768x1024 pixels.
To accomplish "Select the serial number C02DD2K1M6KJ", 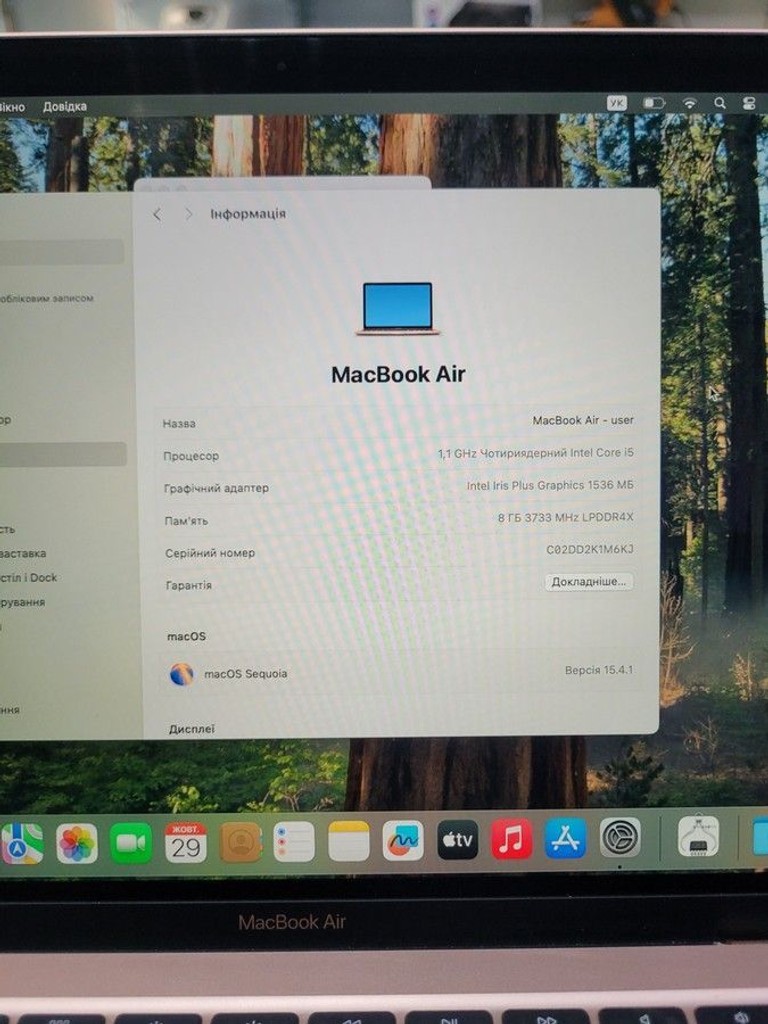I will [x=590, y=549].
